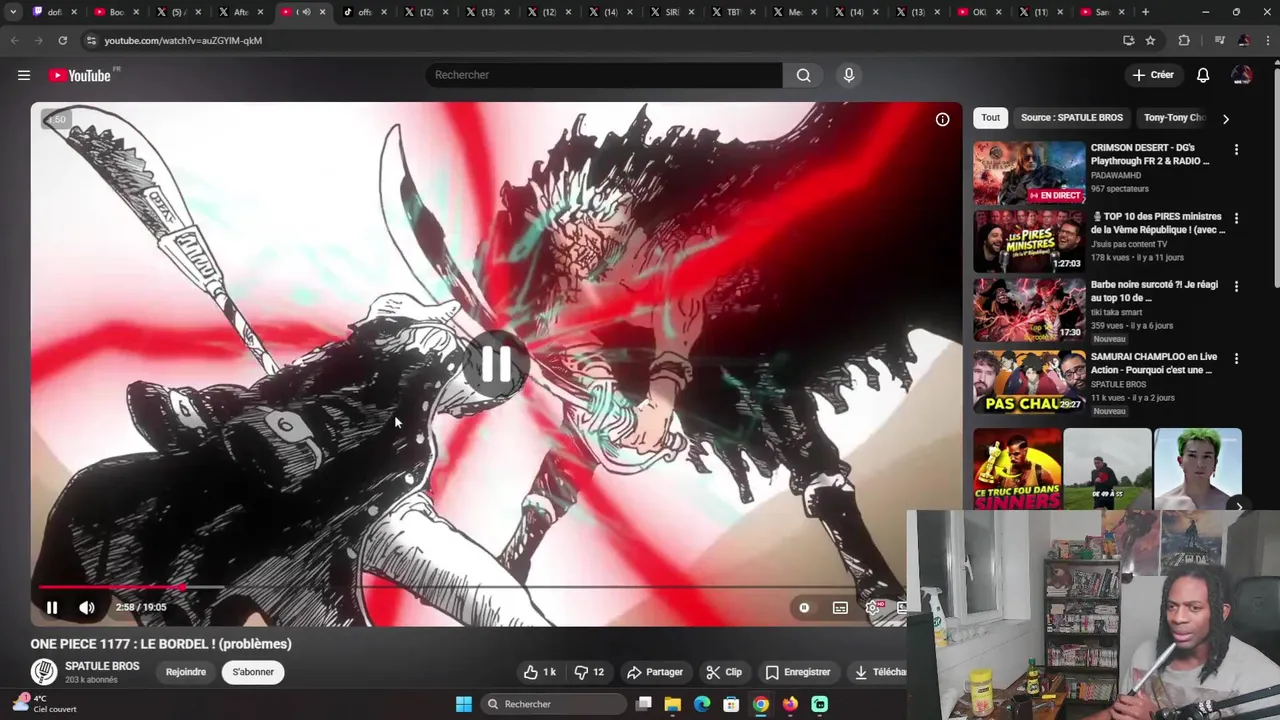1280x720 pixels.
Task: Open options for TOP 10 PIRES ministres video
Action: click(1236, 218)
